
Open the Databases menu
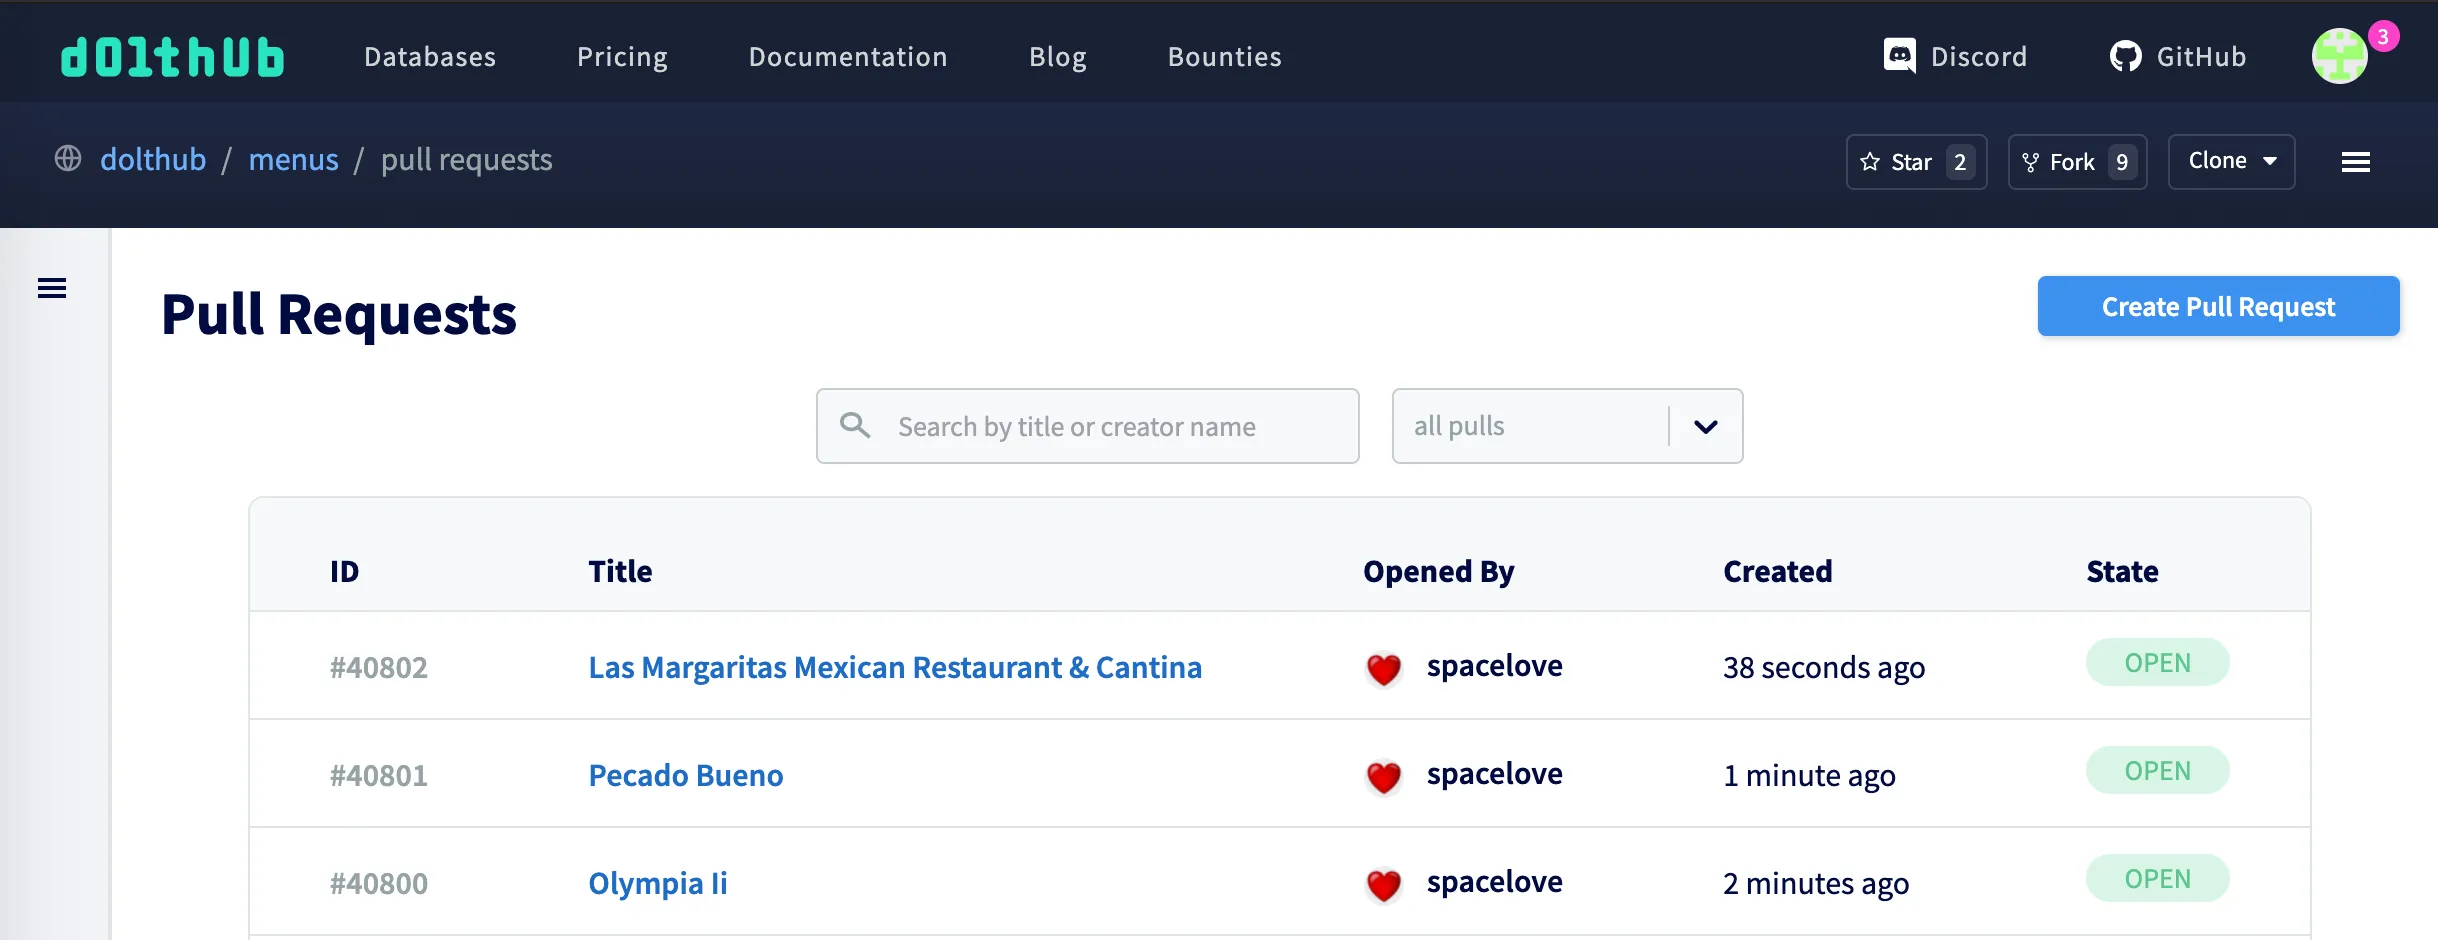pos(429,56)
